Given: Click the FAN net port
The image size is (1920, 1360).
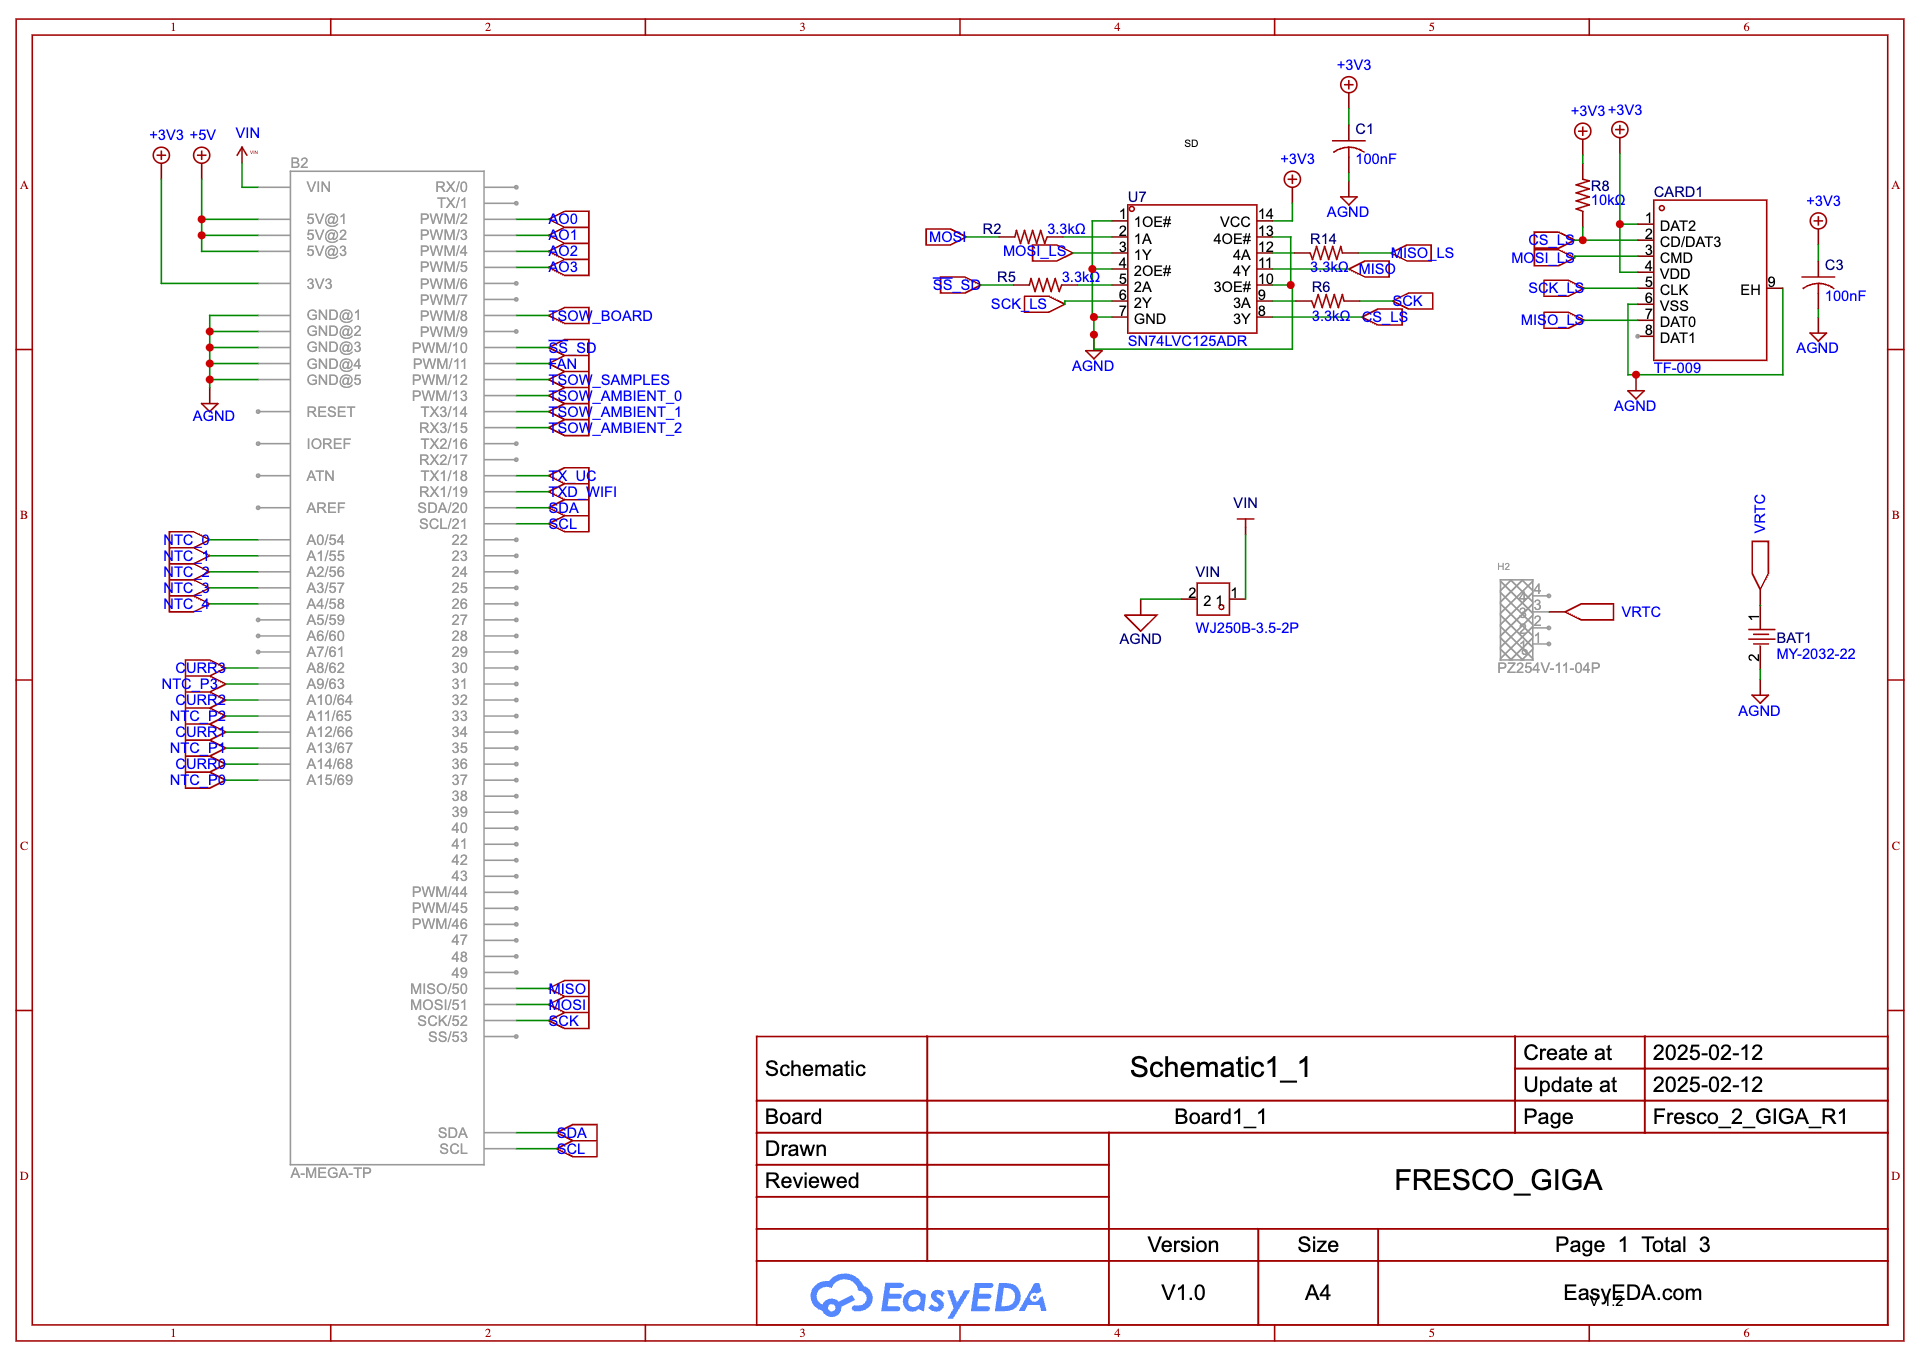Looking at the screenshot, I should pyautogui.click(x=569, y=364).
